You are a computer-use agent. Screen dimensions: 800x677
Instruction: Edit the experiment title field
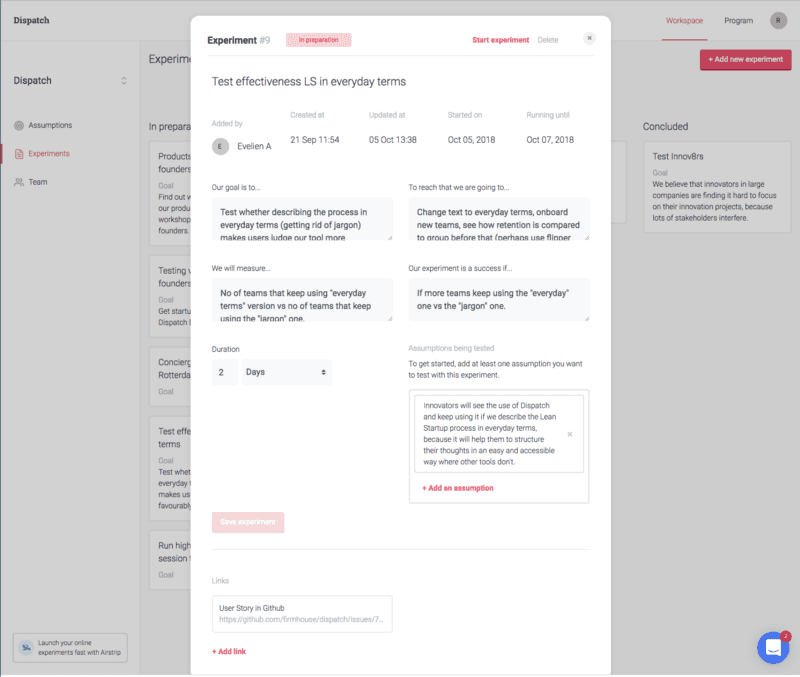point(309,82)
